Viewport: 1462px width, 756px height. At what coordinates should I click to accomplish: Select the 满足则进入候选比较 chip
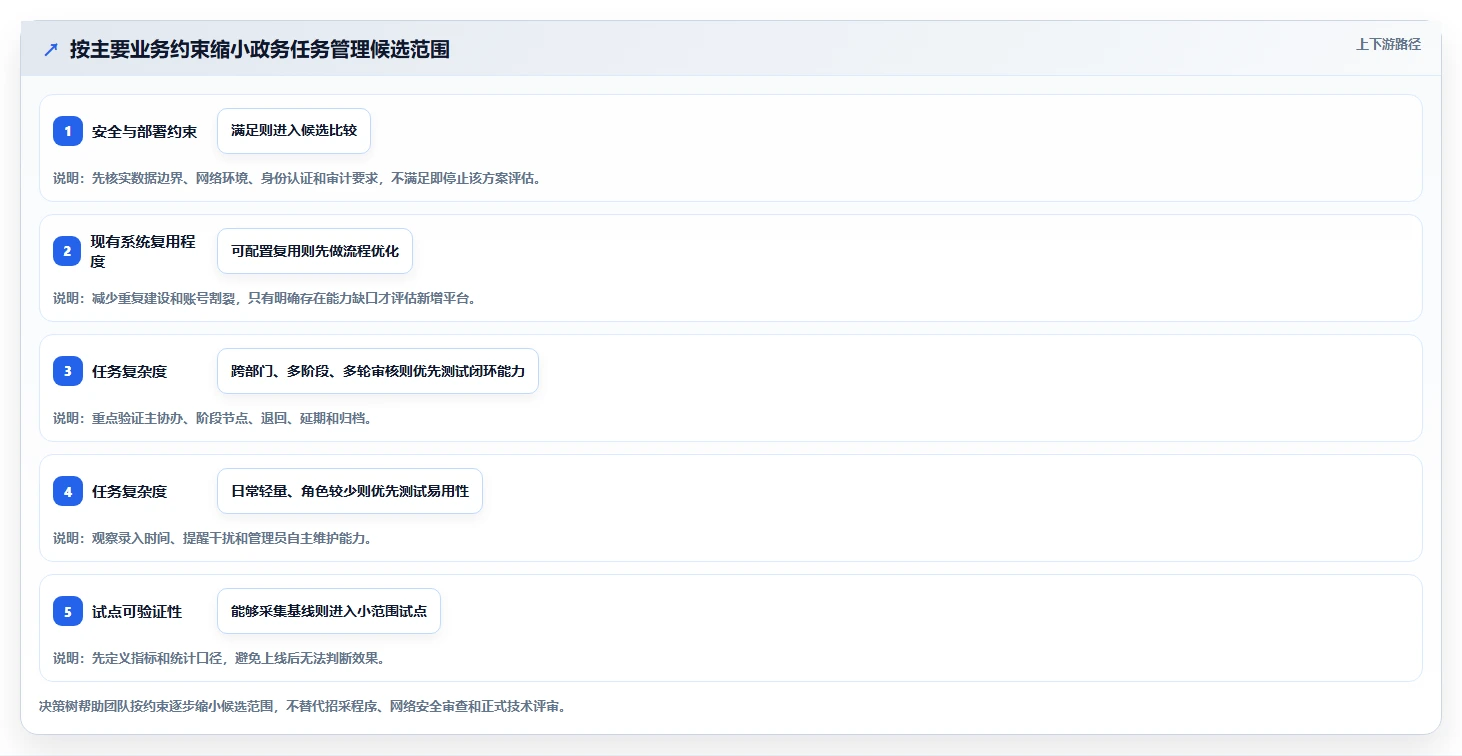coord(294,131)
